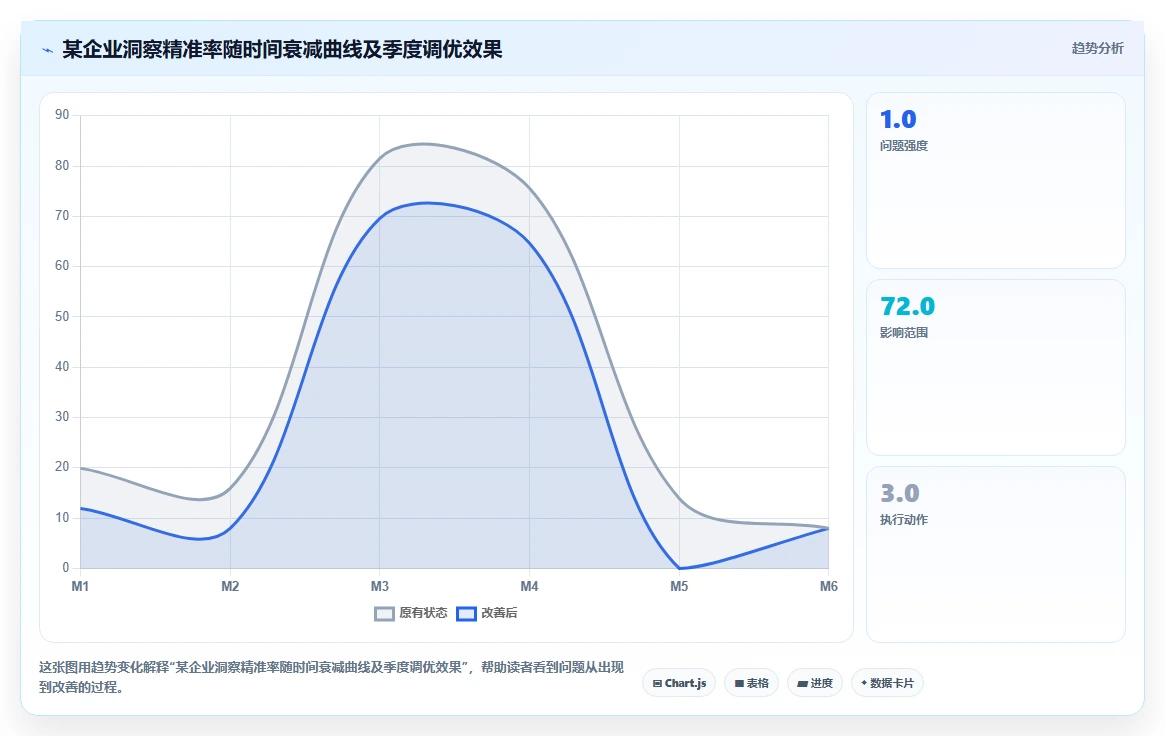
Task: Select the Chart.js tag chip
Action: point(679,683)
